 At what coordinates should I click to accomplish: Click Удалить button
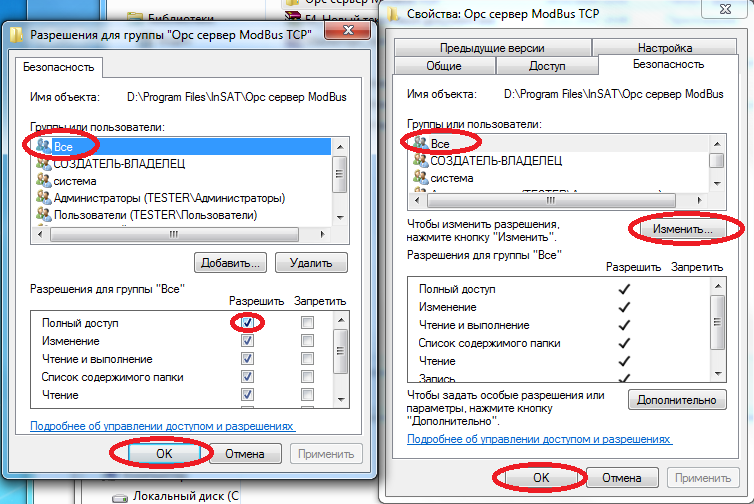(311, 263)
